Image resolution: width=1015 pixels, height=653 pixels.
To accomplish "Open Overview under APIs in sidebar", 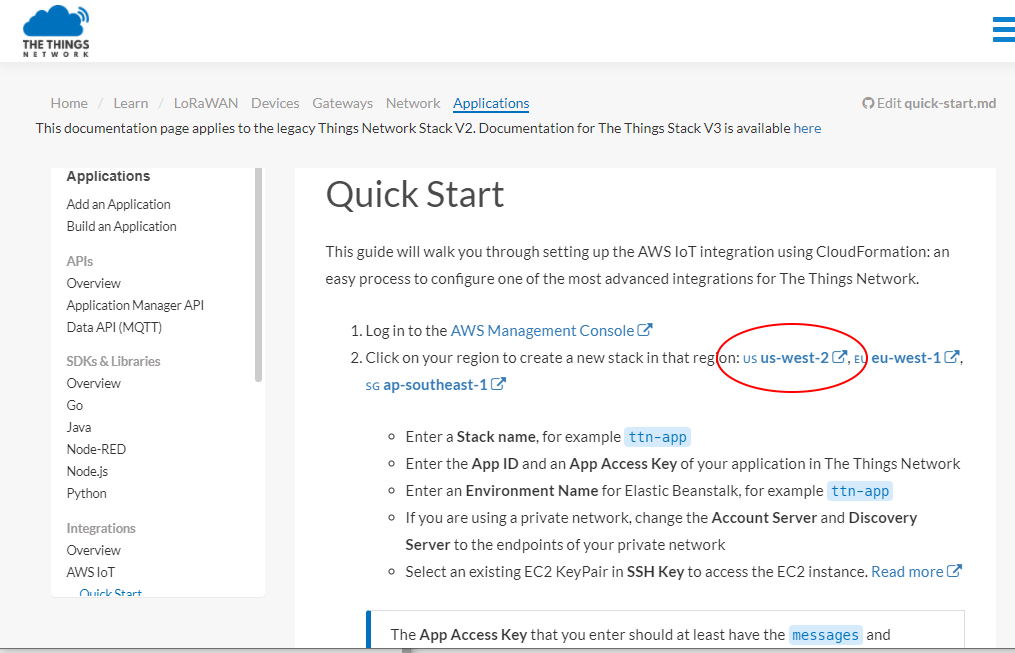I will pos(94,283).
